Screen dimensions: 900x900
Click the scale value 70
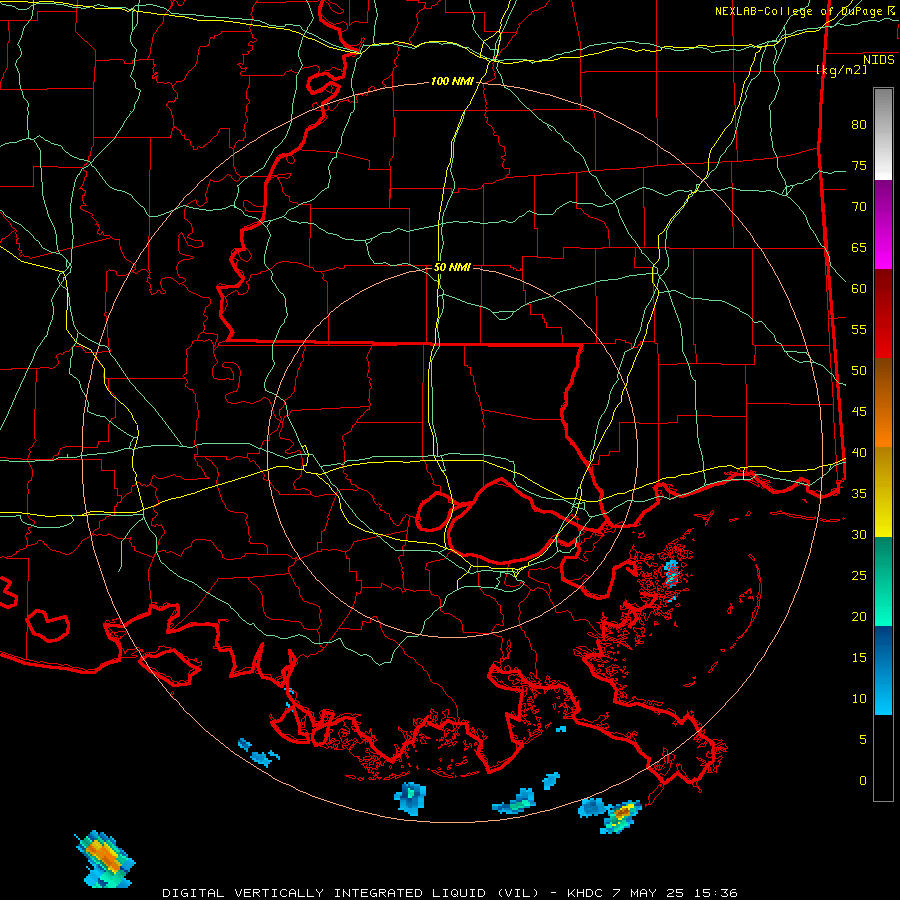point(859,207)
